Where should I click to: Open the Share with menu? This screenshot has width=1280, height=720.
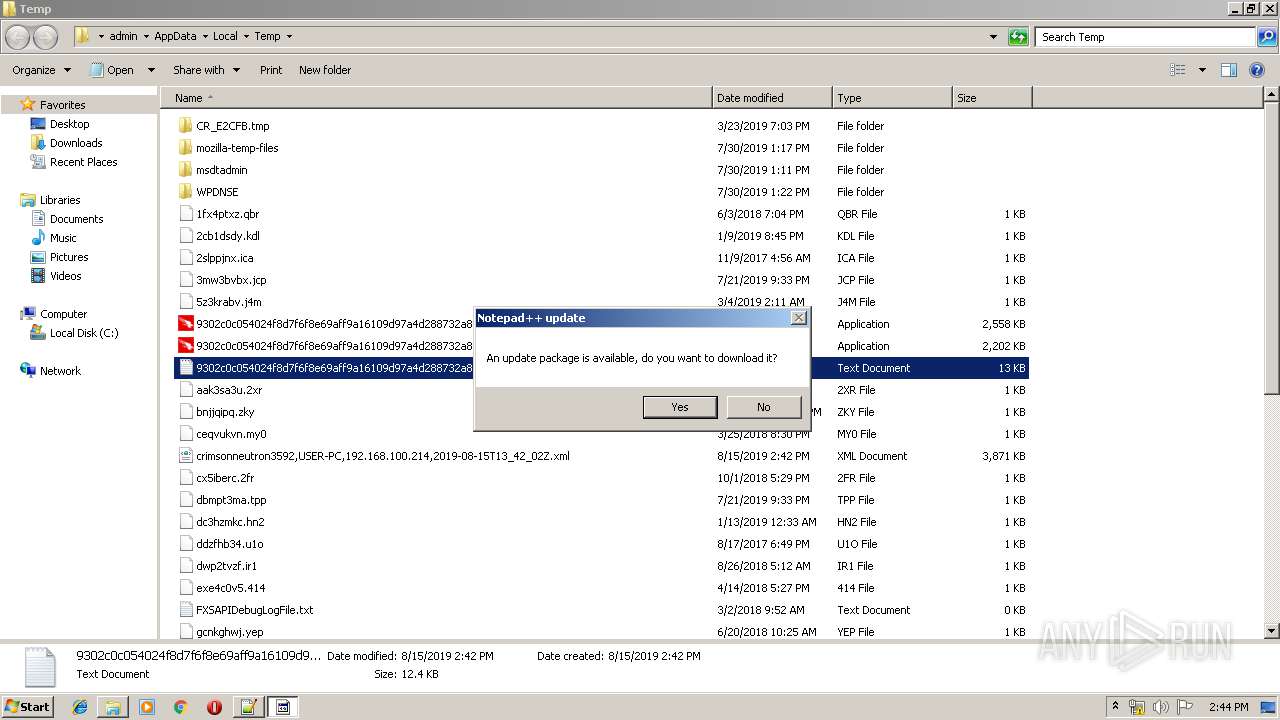pos(206,70)
